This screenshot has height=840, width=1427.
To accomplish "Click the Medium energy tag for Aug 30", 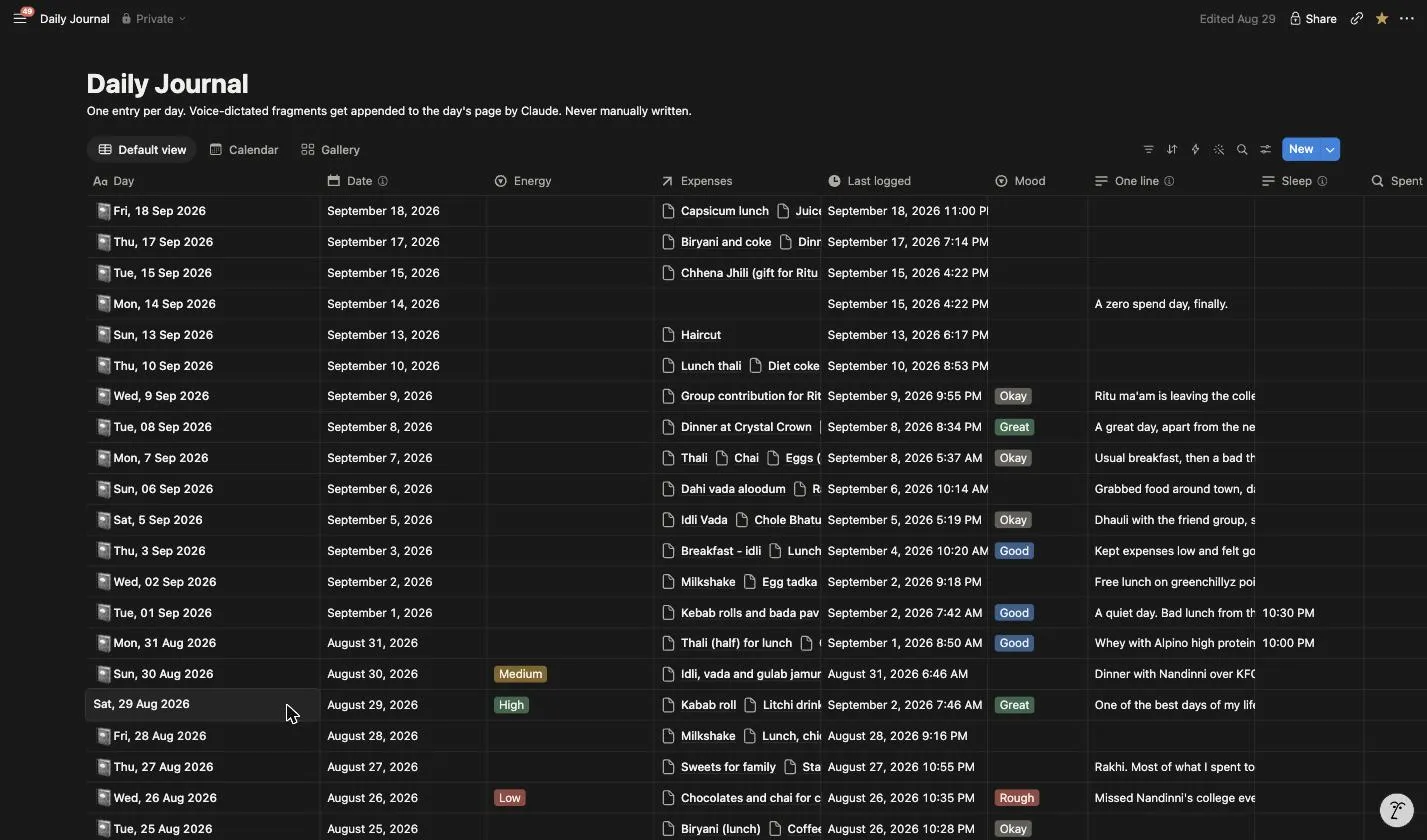I will pos(520,674).
